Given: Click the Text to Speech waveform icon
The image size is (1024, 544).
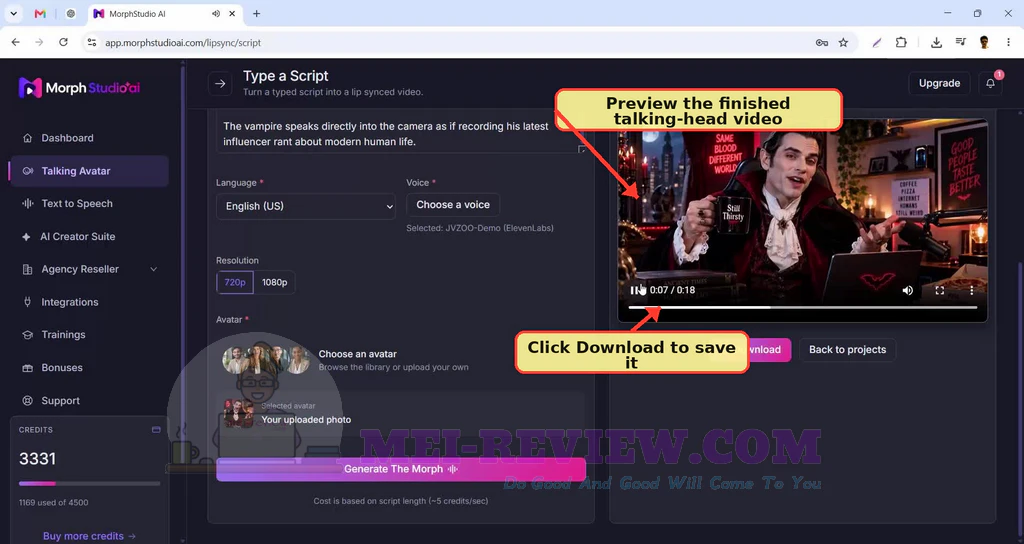Looking at the screenshot, I should pyautogui.click(x=27, y=204).
